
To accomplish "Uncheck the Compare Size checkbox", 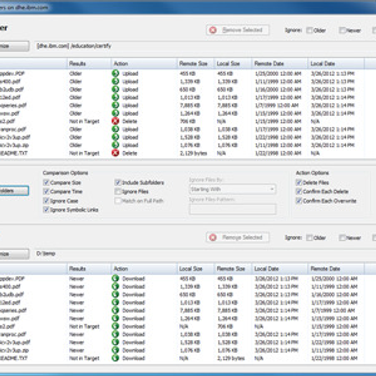I will 46,183.
